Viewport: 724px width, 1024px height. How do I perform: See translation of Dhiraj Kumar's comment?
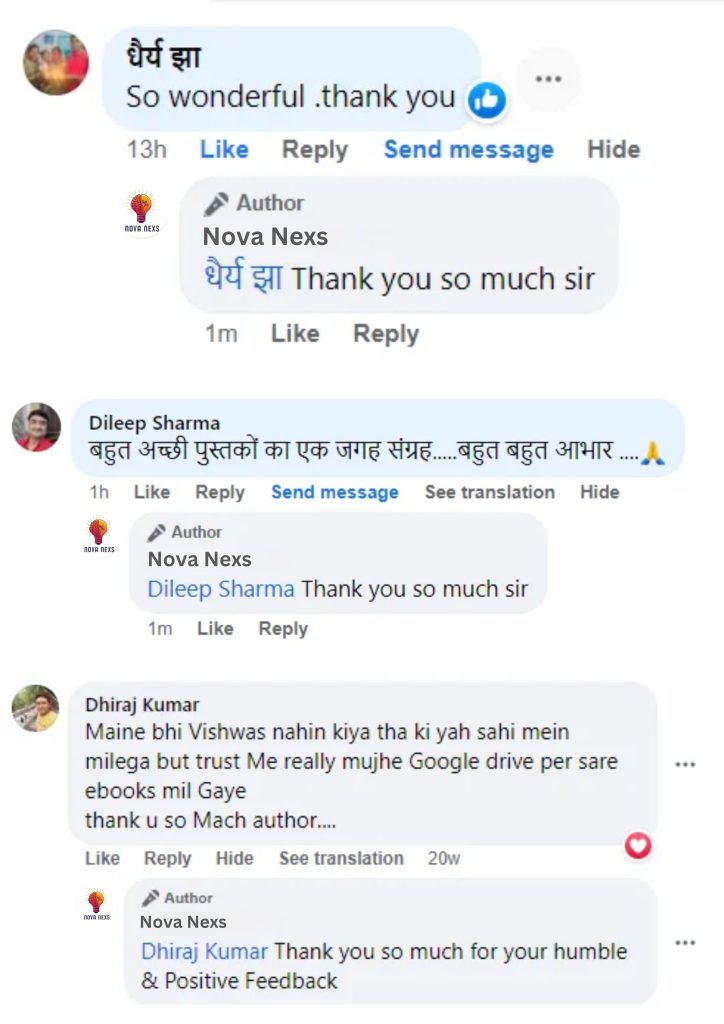click(x=341, y=858)
